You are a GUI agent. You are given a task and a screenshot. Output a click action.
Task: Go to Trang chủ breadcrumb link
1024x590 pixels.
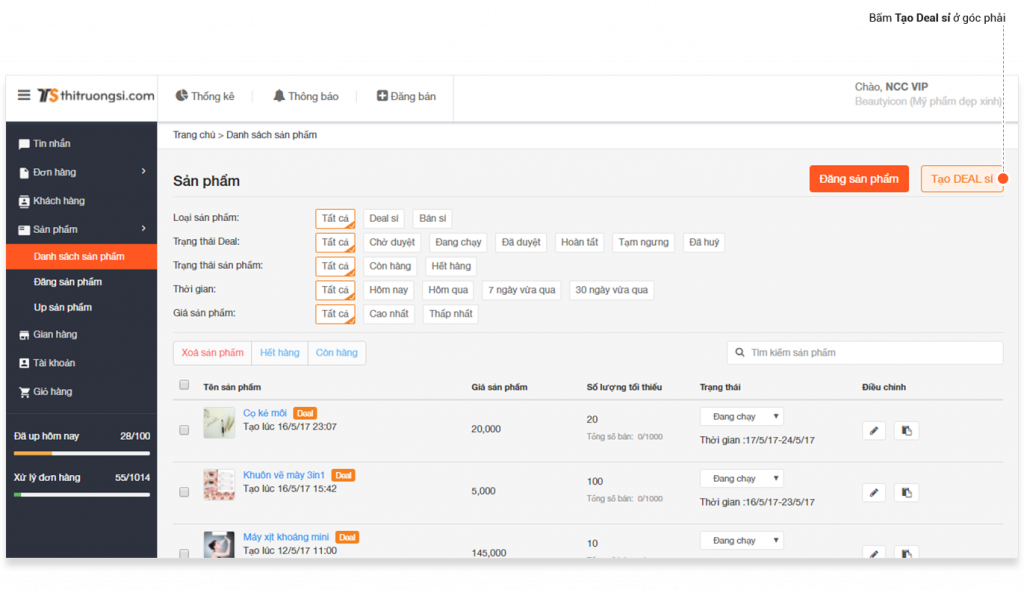(194, 135)
